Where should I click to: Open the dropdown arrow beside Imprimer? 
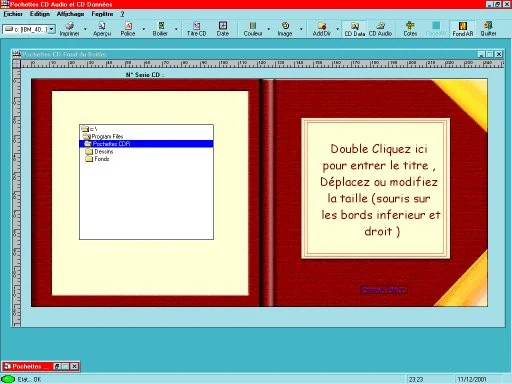[x=85, y=29]
